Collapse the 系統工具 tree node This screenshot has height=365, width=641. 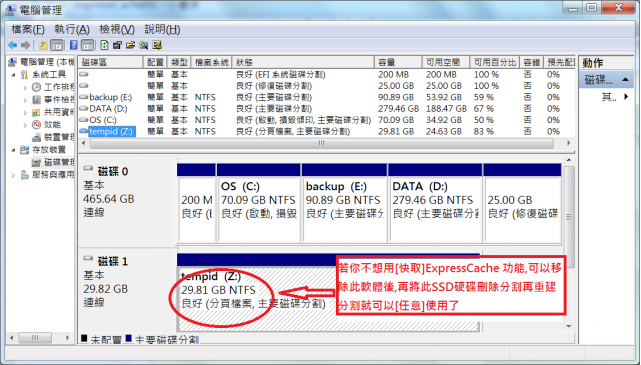point(13,75)
